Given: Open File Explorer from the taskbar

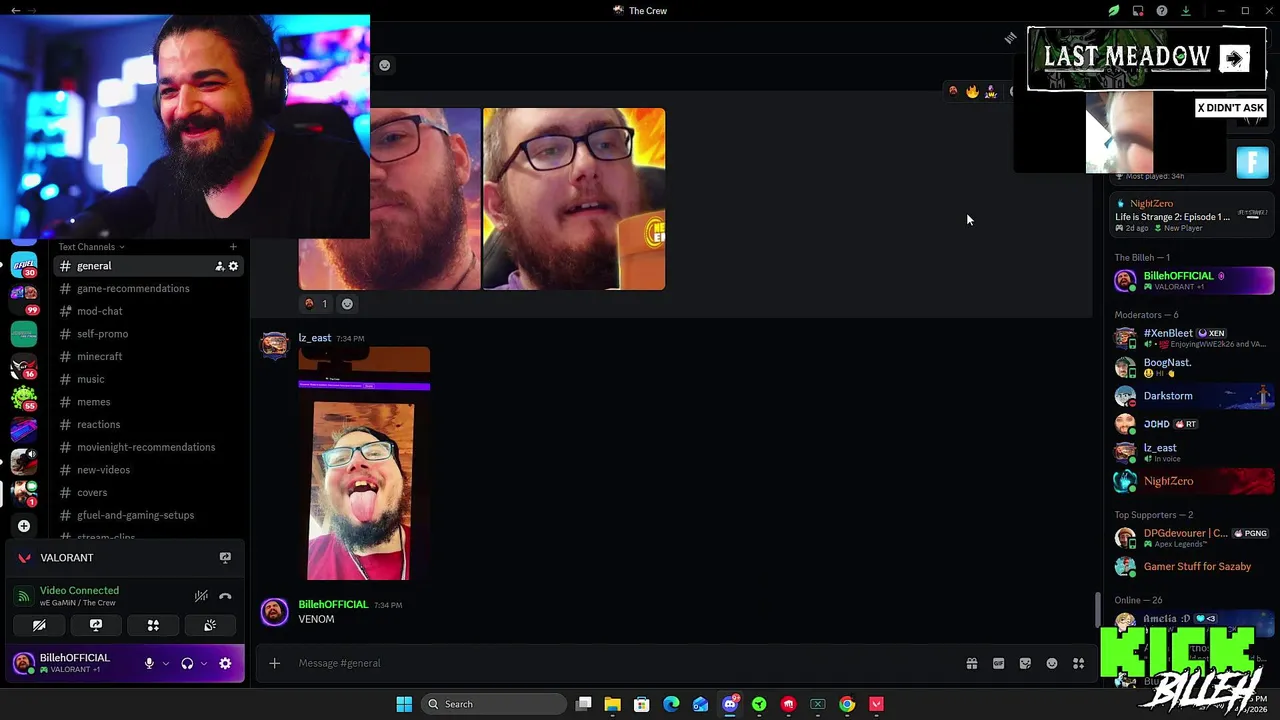Looking at the screenshot, I should tap(612, 704).
